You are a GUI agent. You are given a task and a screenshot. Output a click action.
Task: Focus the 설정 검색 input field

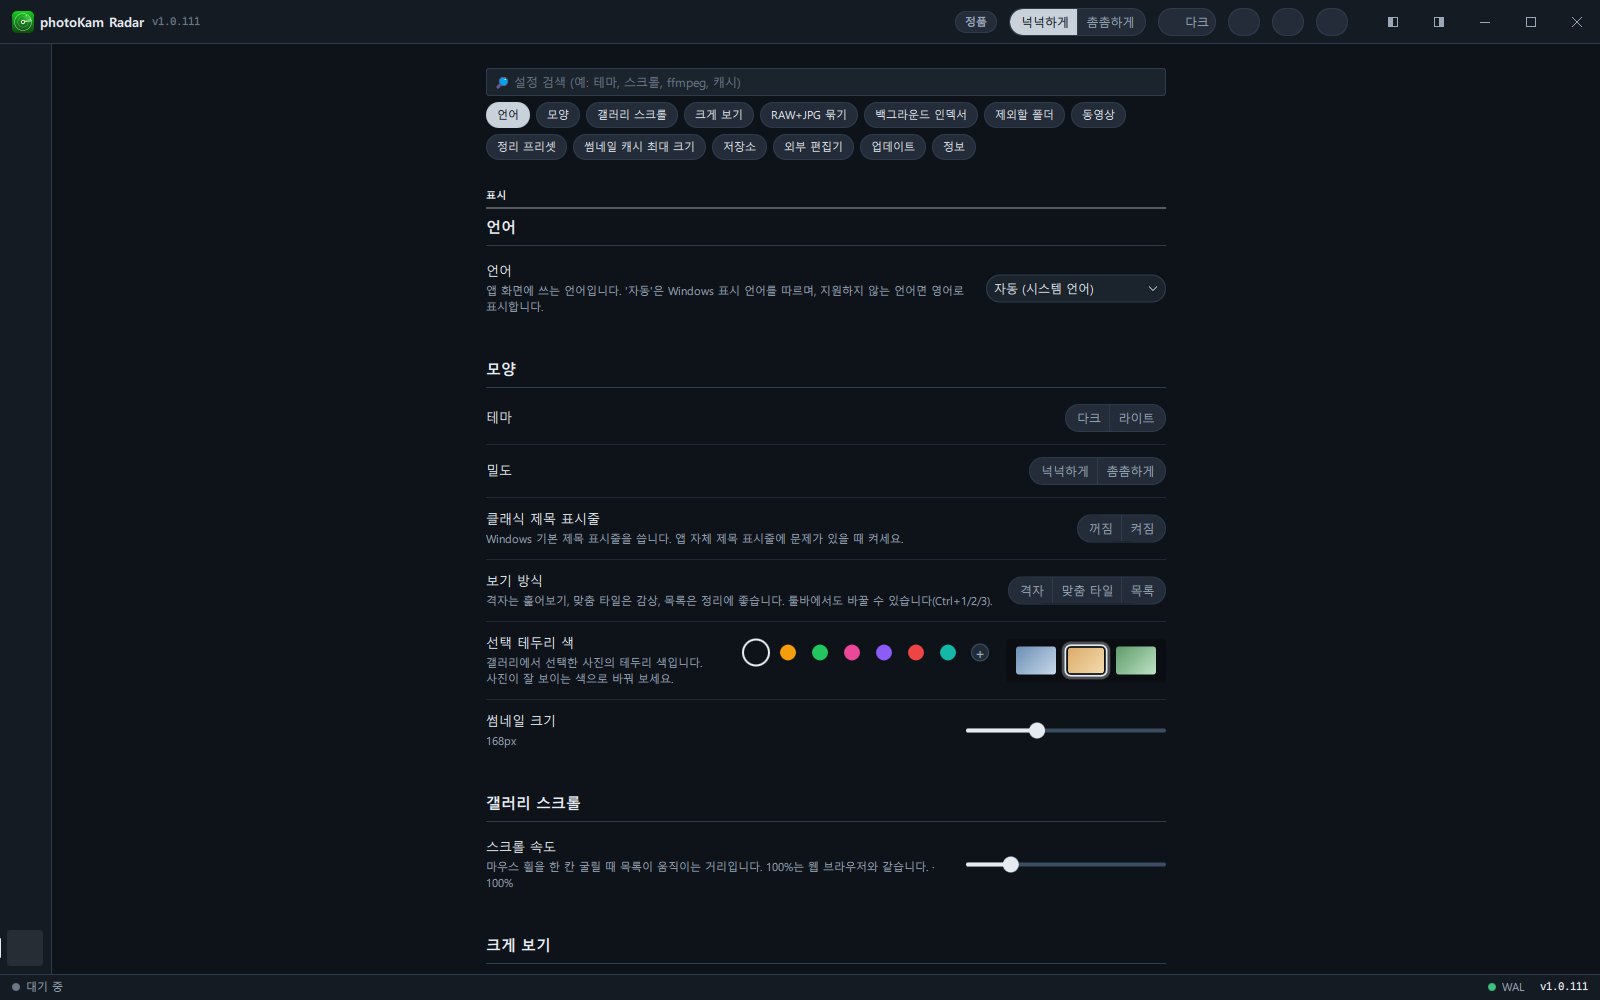coord(826,82)
